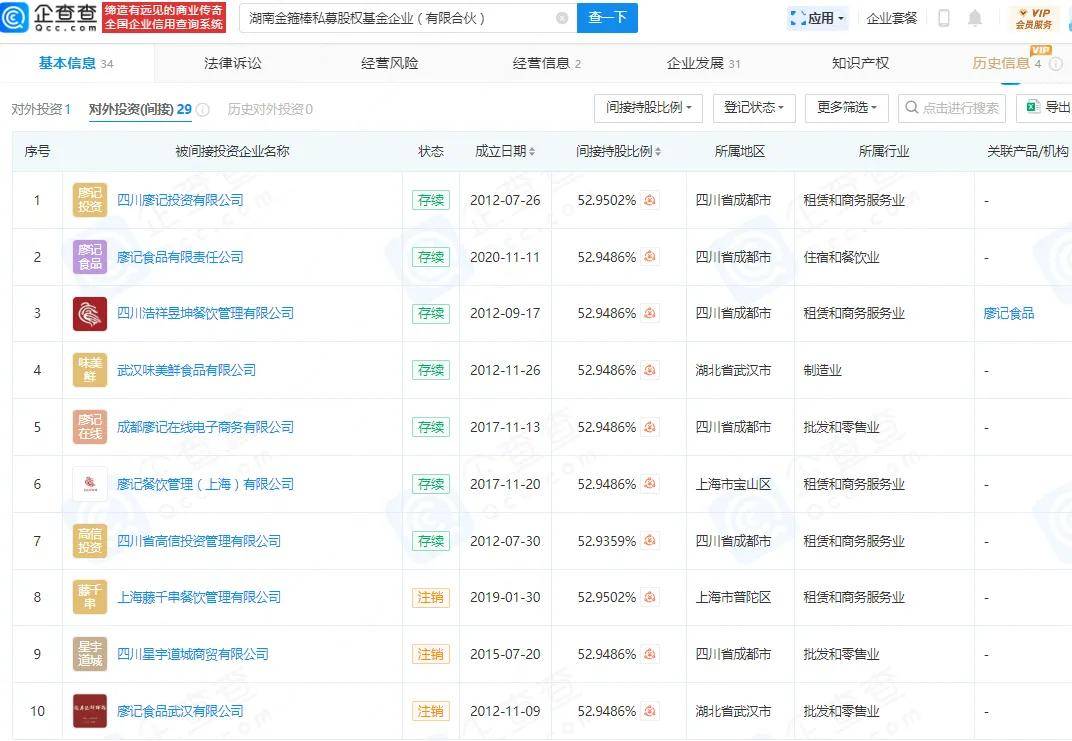
Task: Click the Qcc.com logo icon
Action: [x=15, y=17]
